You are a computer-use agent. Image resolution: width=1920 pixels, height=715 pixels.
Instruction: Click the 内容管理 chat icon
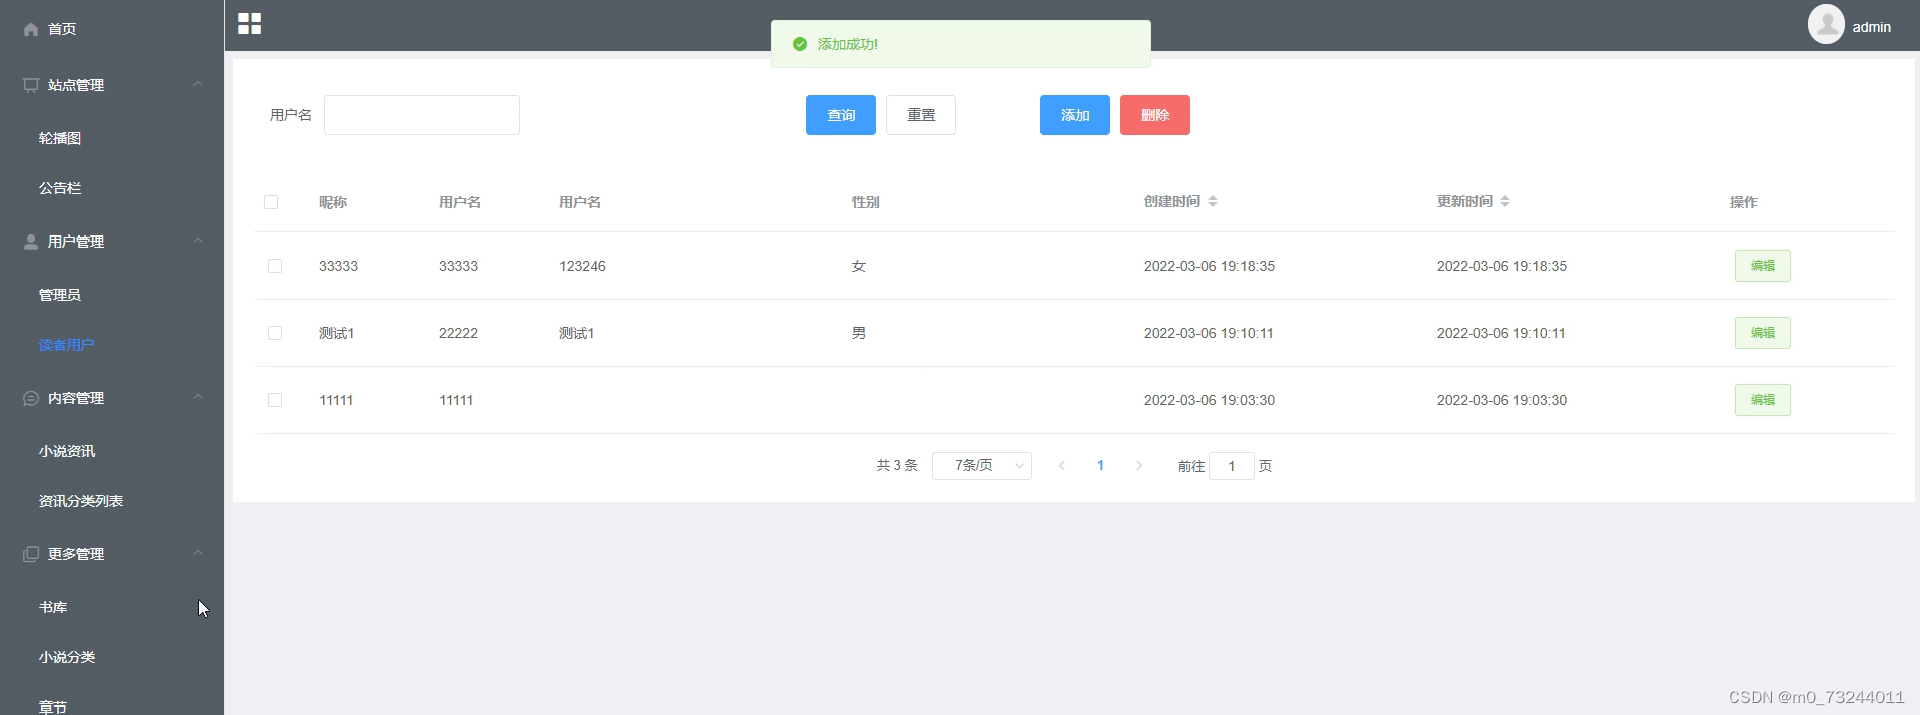pos(31,398)
